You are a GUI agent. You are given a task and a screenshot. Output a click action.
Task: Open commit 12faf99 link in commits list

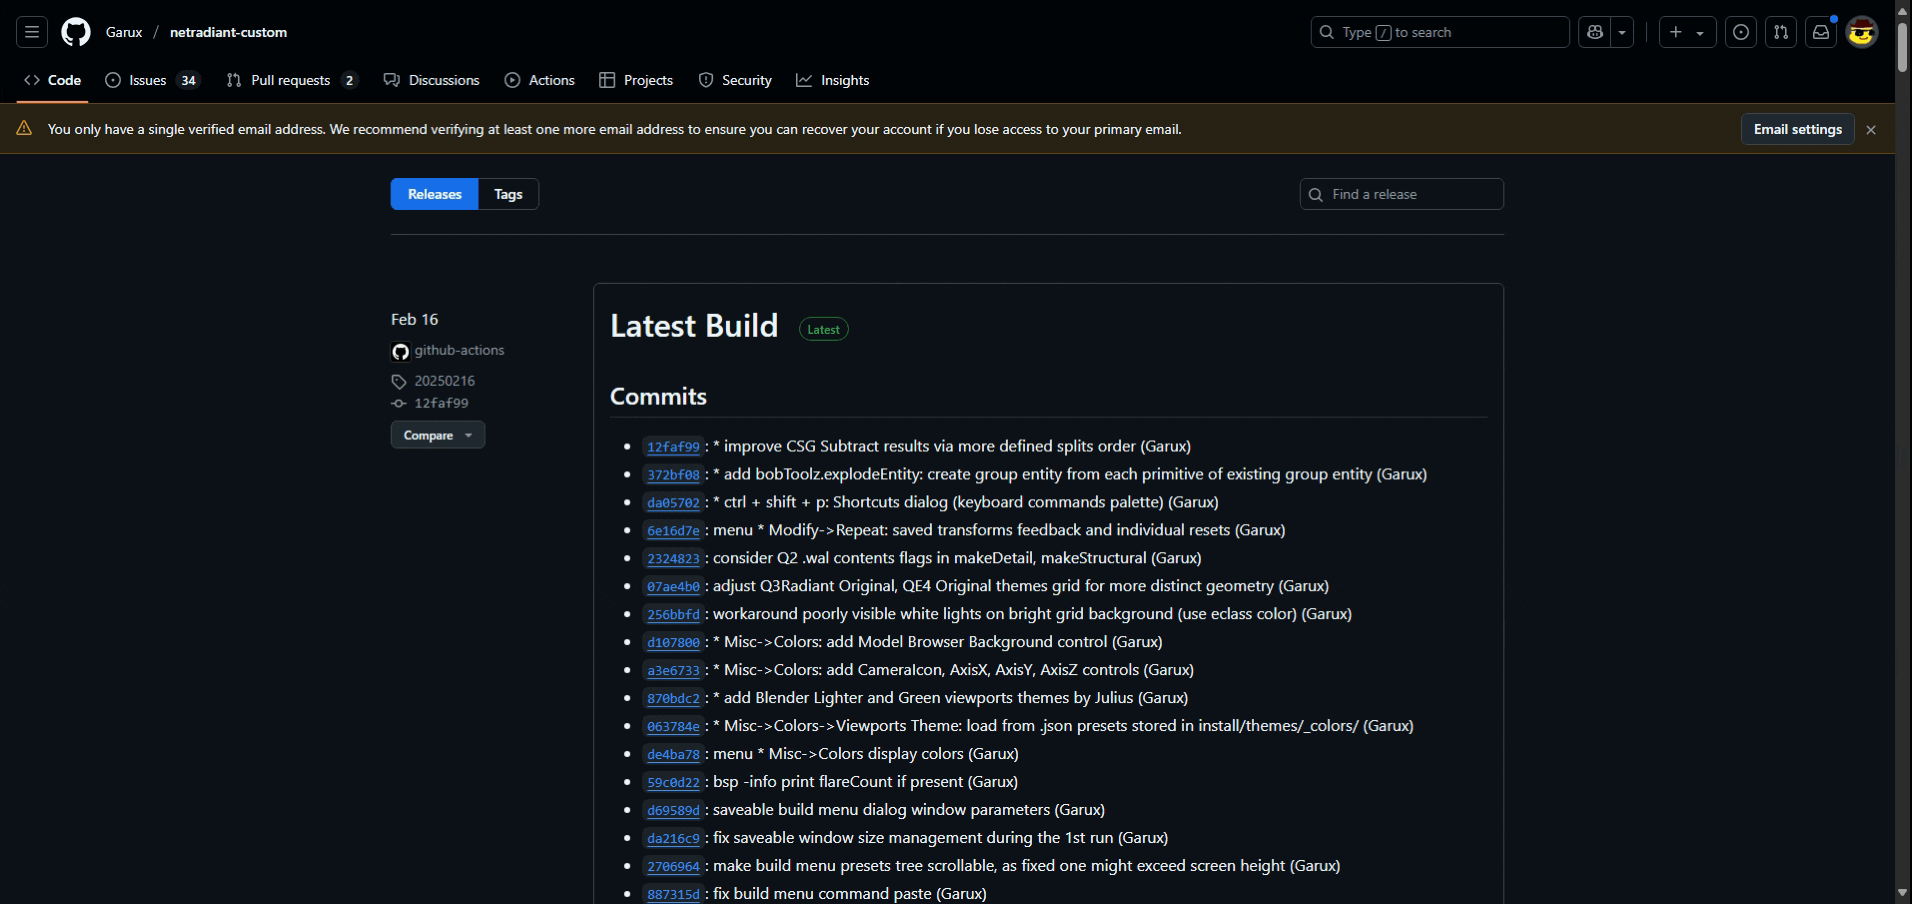pyautogui.click(x=673, y=447)
